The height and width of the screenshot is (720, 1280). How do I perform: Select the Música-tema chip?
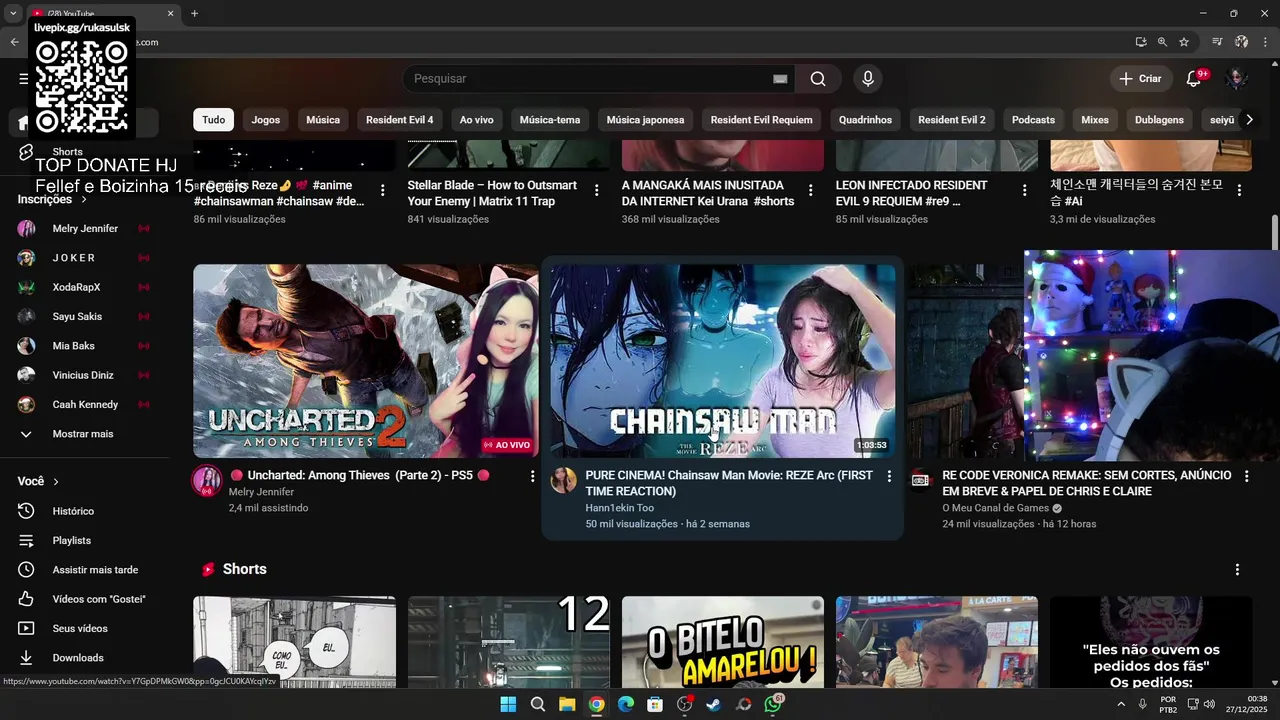point(550,120)
